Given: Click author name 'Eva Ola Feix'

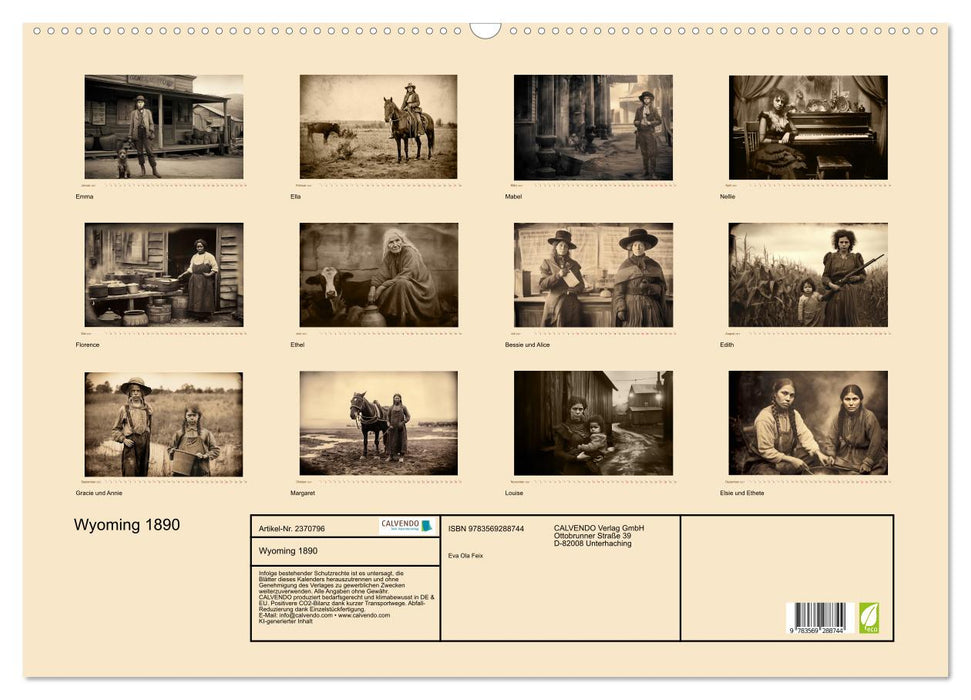Looking at the screenshot, I should (466, 556).
